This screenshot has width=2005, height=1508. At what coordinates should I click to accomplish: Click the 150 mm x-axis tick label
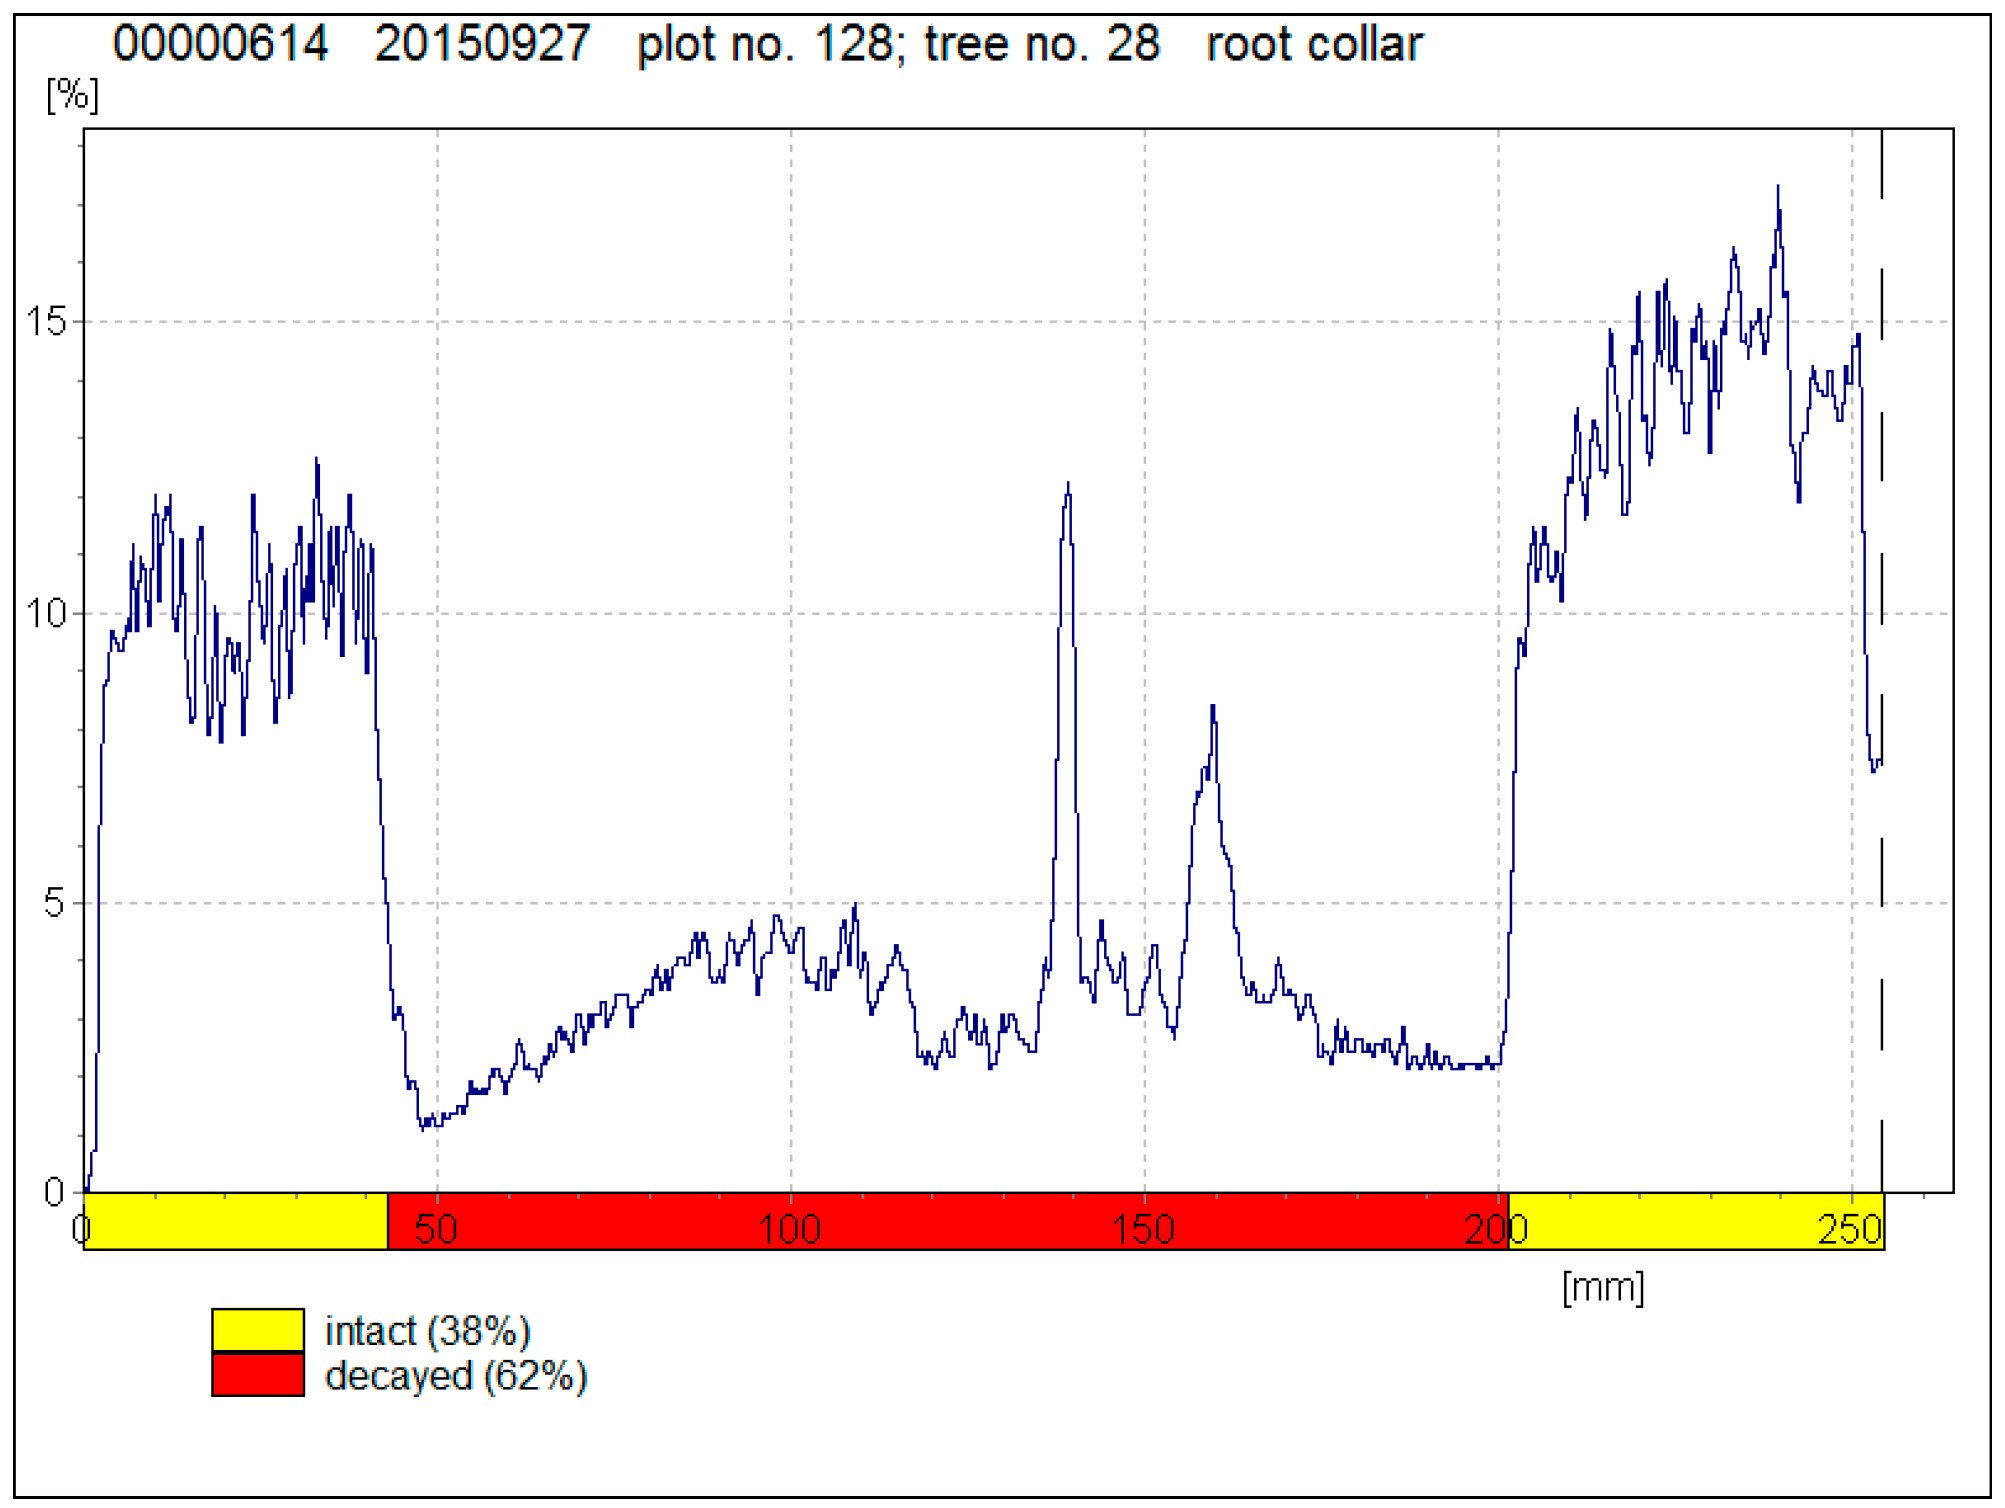[1143, 1229]
